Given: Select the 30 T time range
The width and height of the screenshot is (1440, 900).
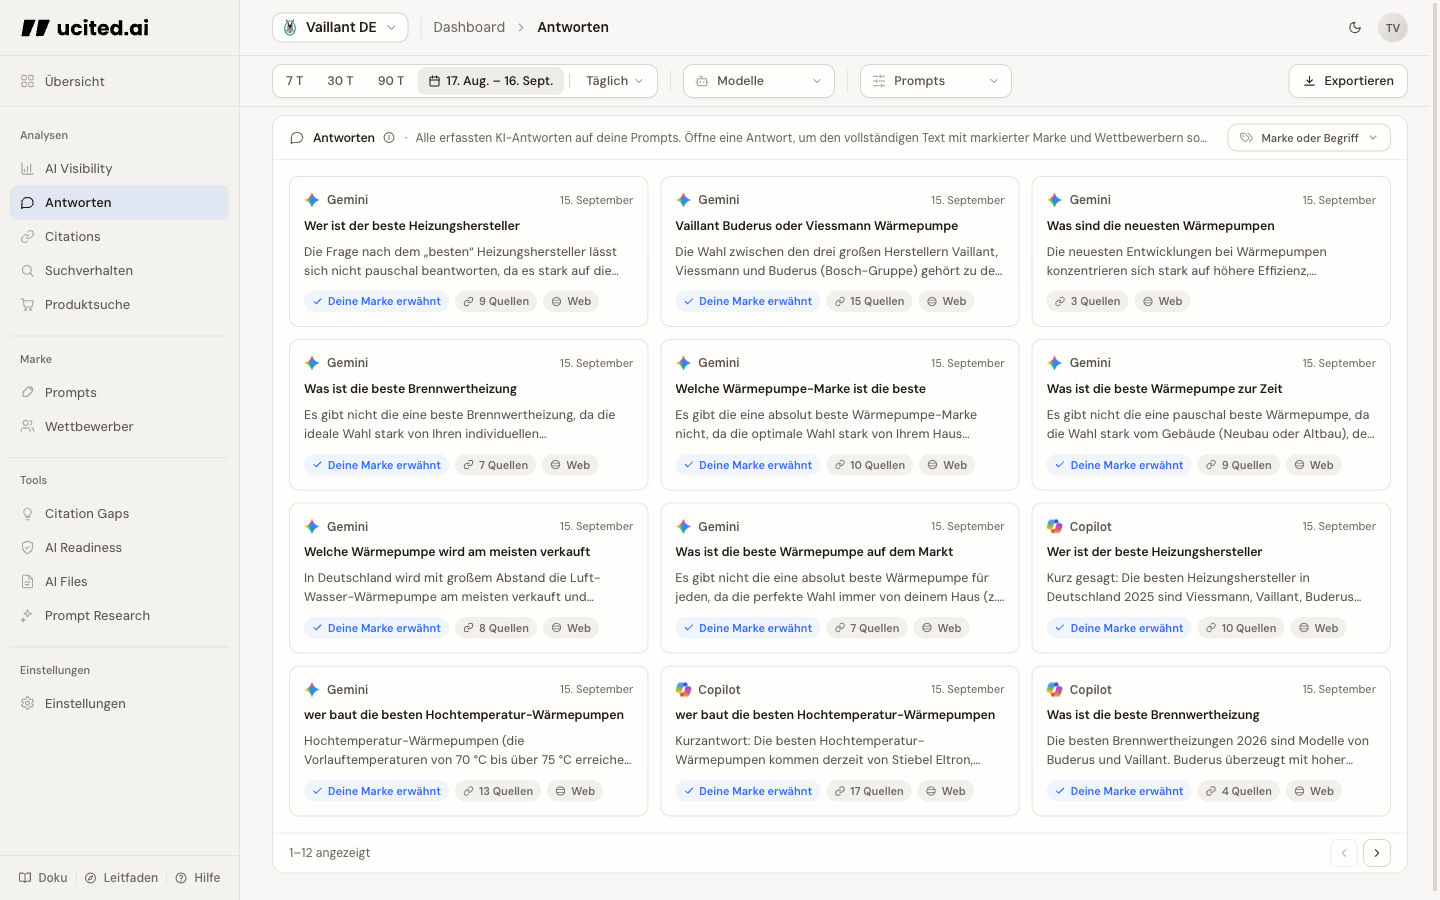Looking at the screenshot, I should (340, 81).
